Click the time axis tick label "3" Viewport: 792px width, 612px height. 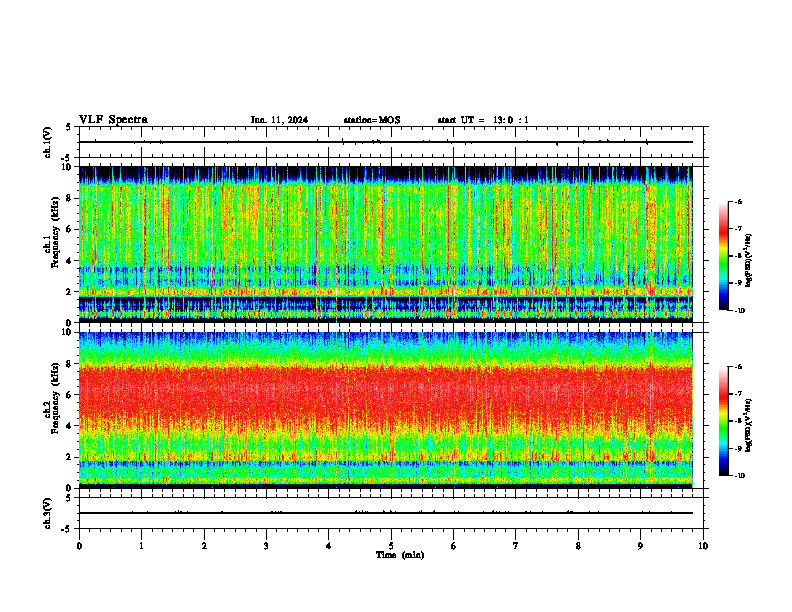click(266, 546)
